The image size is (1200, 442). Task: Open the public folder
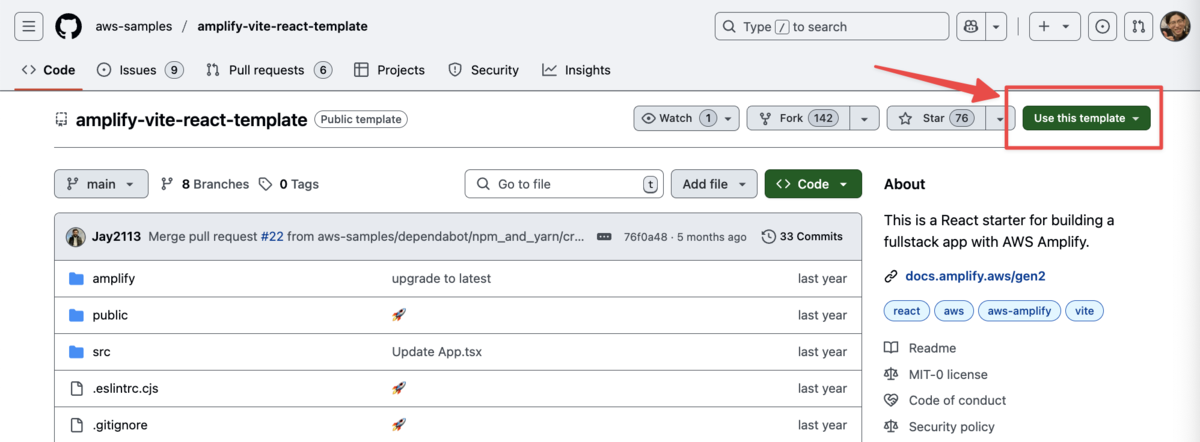[x=110, y=315]
